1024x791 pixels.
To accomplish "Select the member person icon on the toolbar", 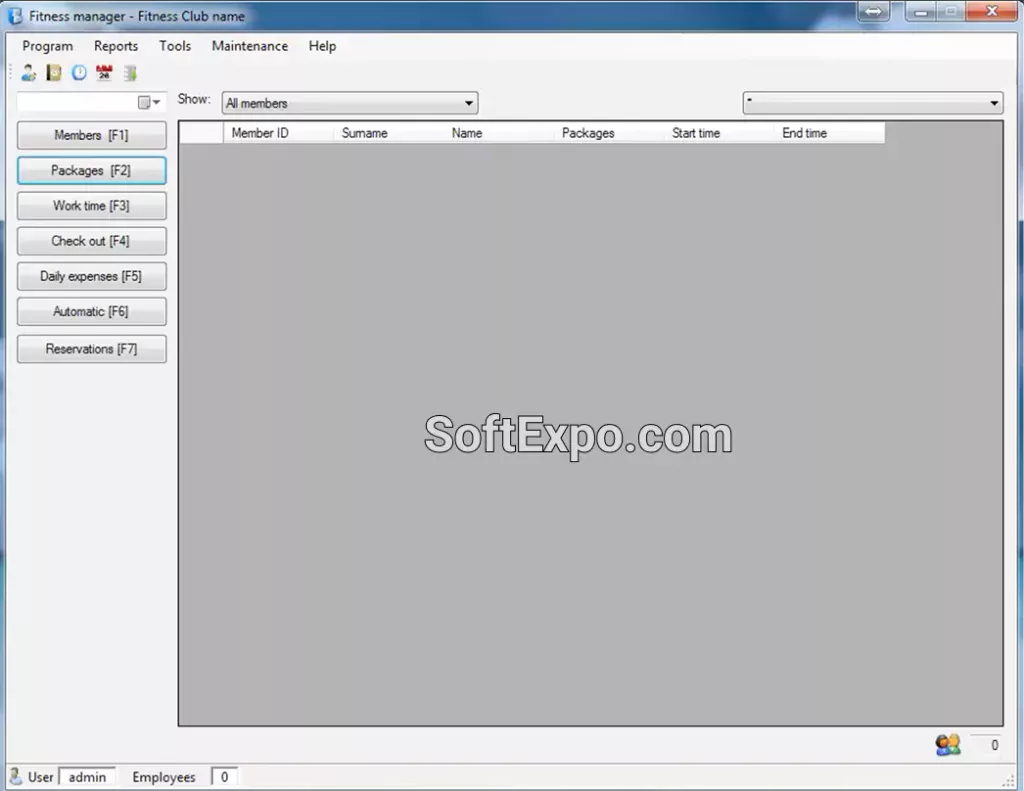I will [28, 72].
